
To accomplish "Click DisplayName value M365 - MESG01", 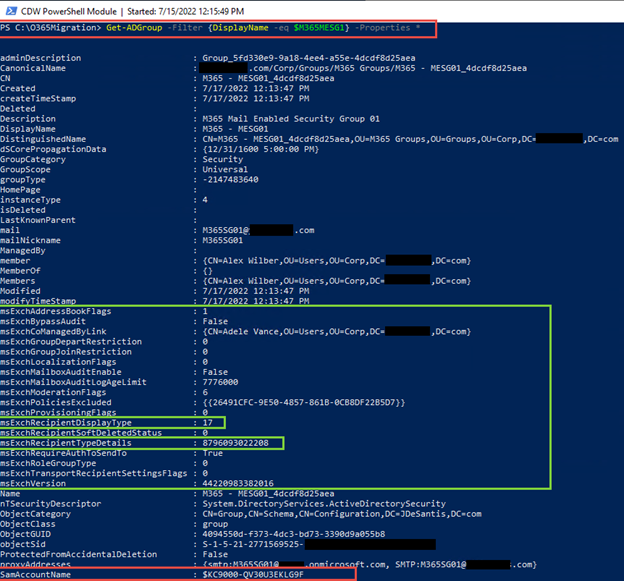I will tap(235, 129).
